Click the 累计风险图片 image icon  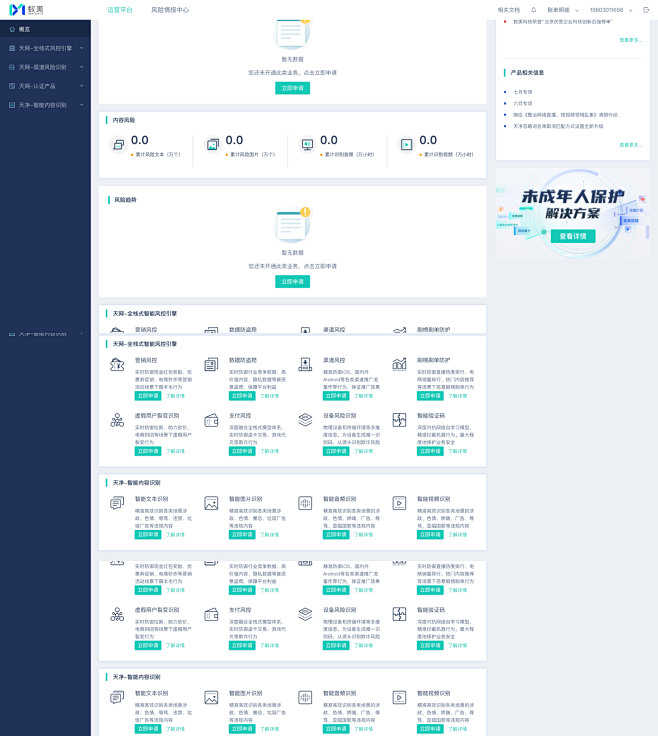click(x=213, y=145)
